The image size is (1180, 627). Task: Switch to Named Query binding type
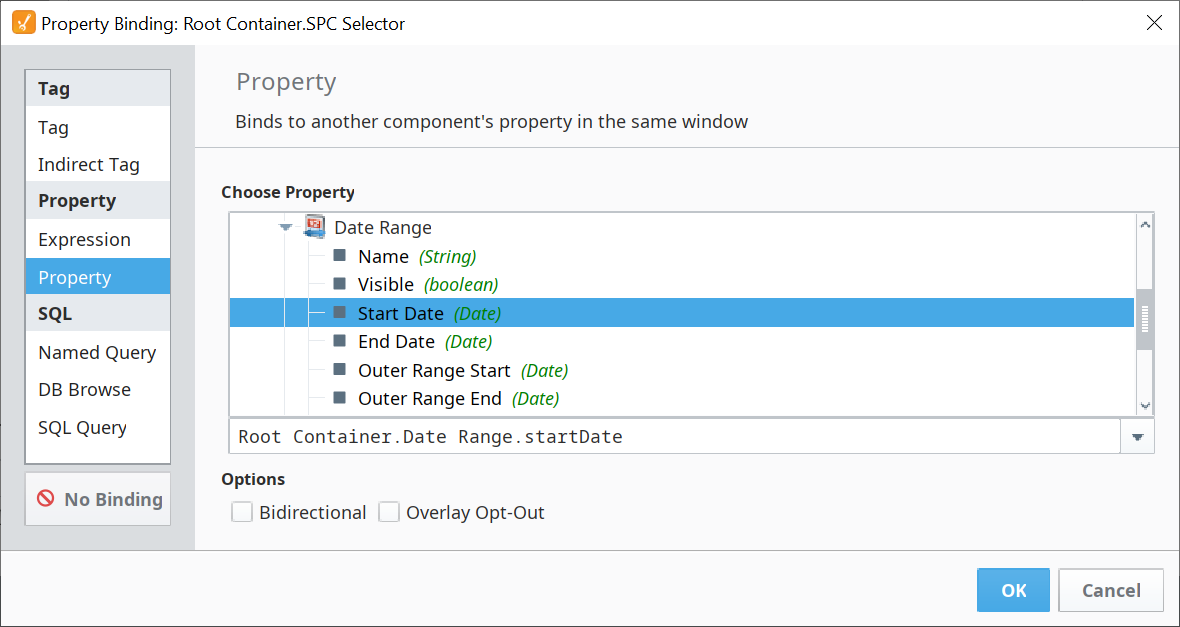[x=97, y=352]
